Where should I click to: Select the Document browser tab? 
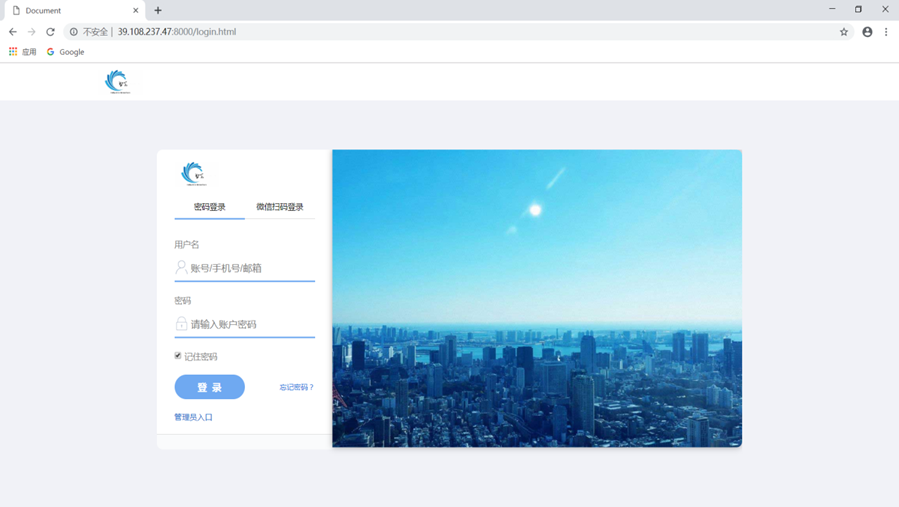click(x=75, y=10)
